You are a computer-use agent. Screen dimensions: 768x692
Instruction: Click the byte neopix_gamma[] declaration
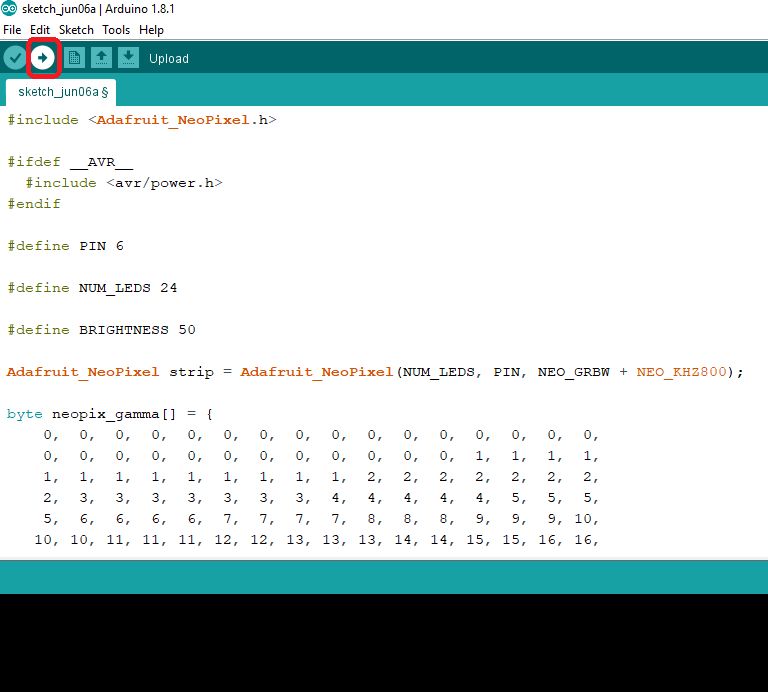point(110,414)
